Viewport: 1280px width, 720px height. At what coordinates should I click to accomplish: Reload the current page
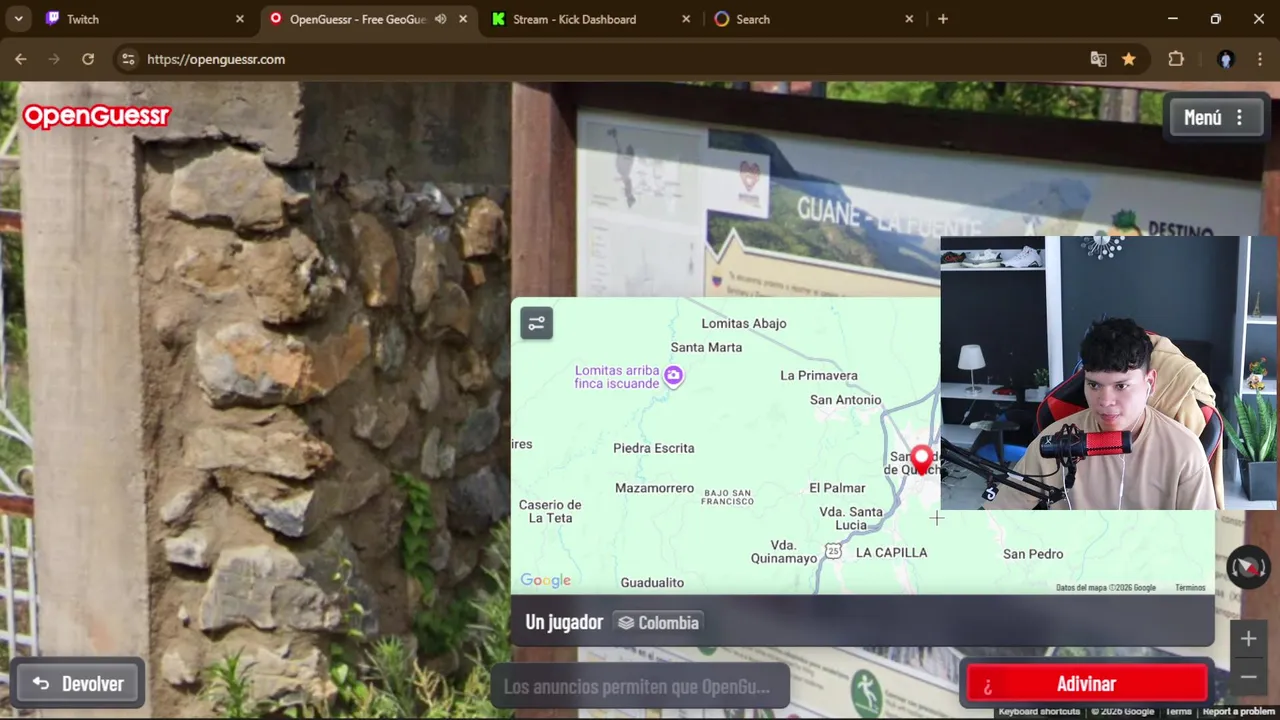88,59
